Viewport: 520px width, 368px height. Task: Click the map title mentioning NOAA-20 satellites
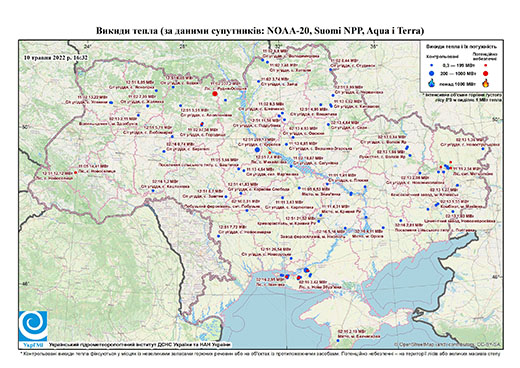pyautogui.click(x=260, y=31)
